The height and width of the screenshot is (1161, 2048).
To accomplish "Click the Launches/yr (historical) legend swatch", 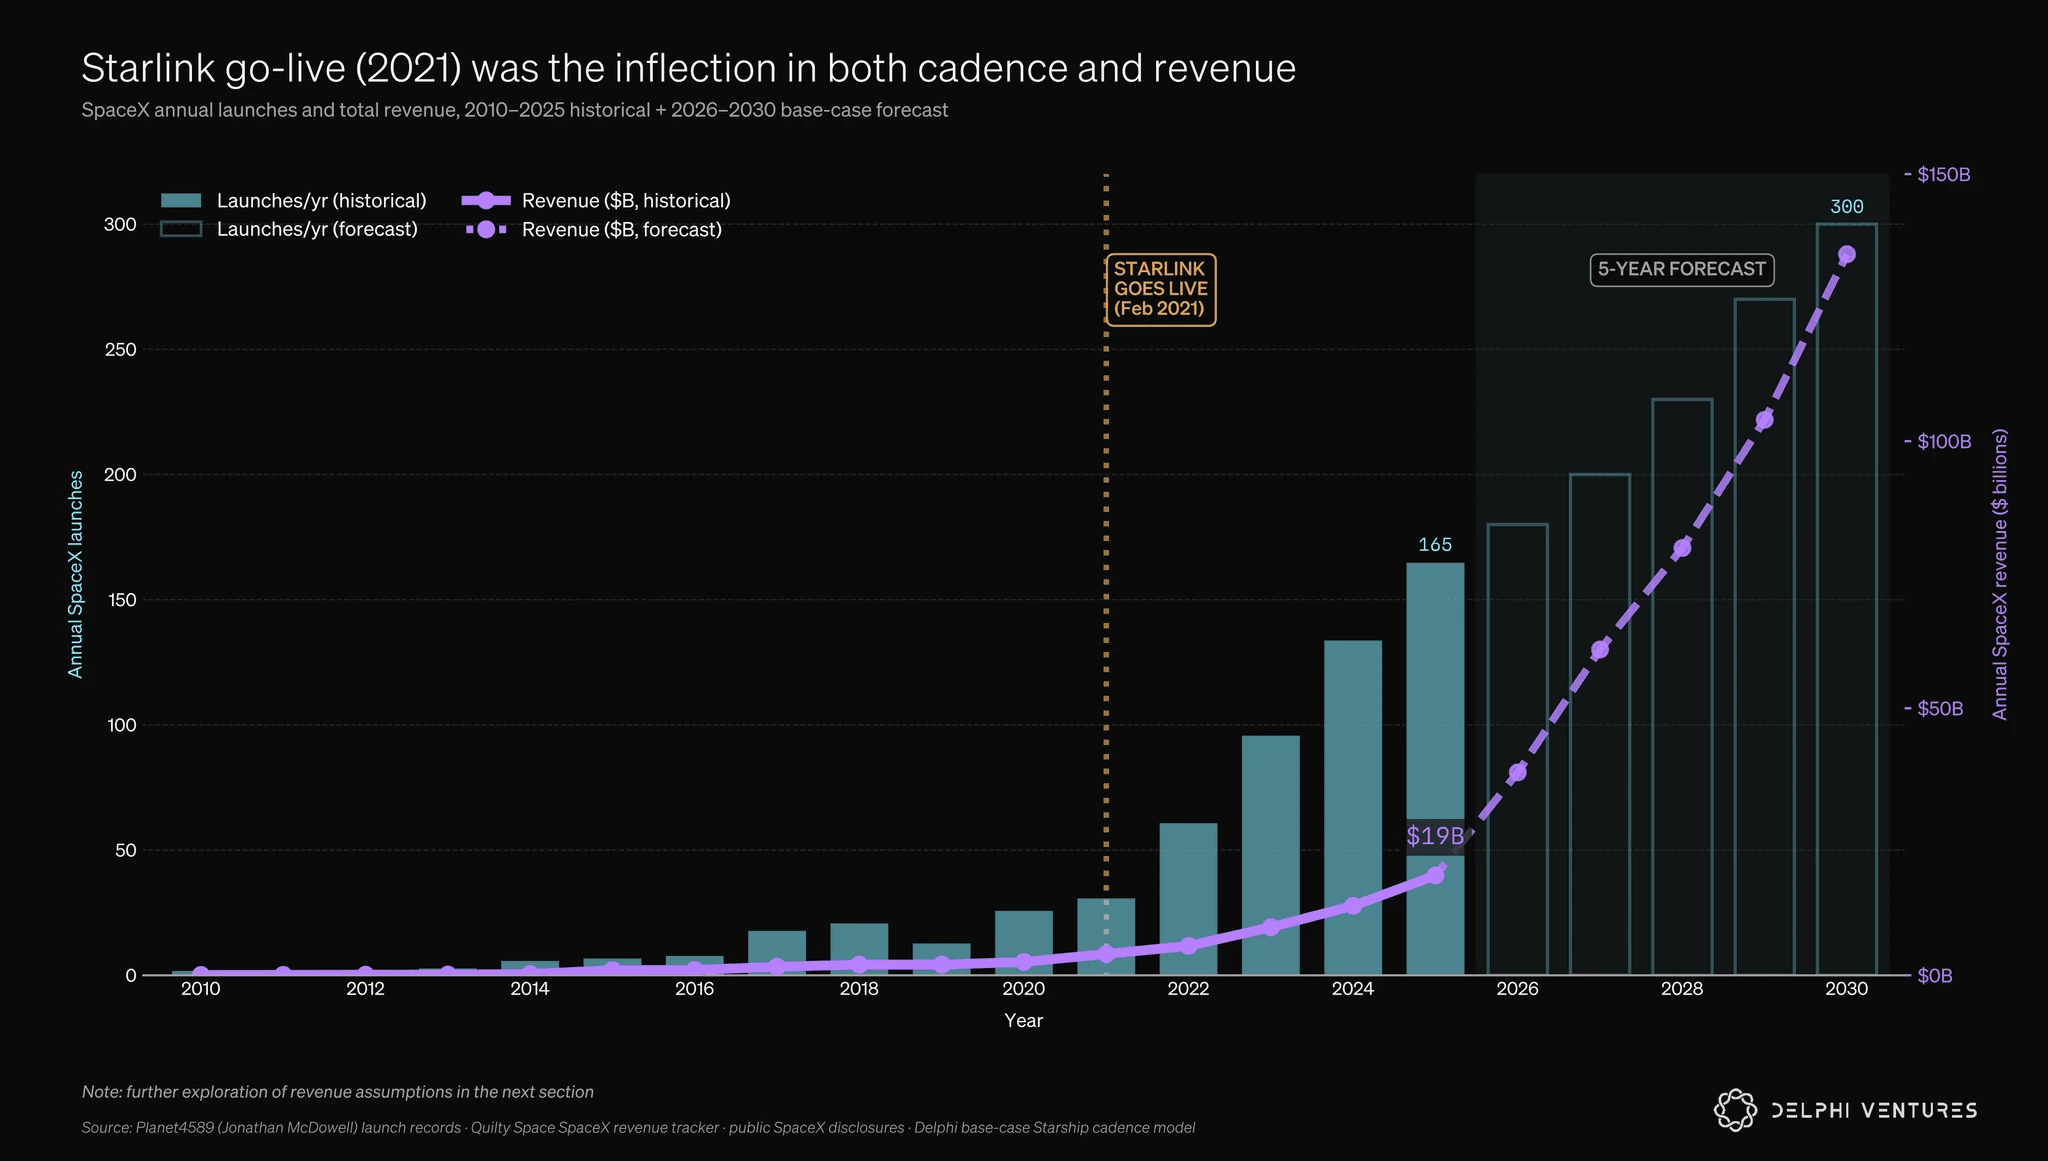I will click(x=181, y=201).
